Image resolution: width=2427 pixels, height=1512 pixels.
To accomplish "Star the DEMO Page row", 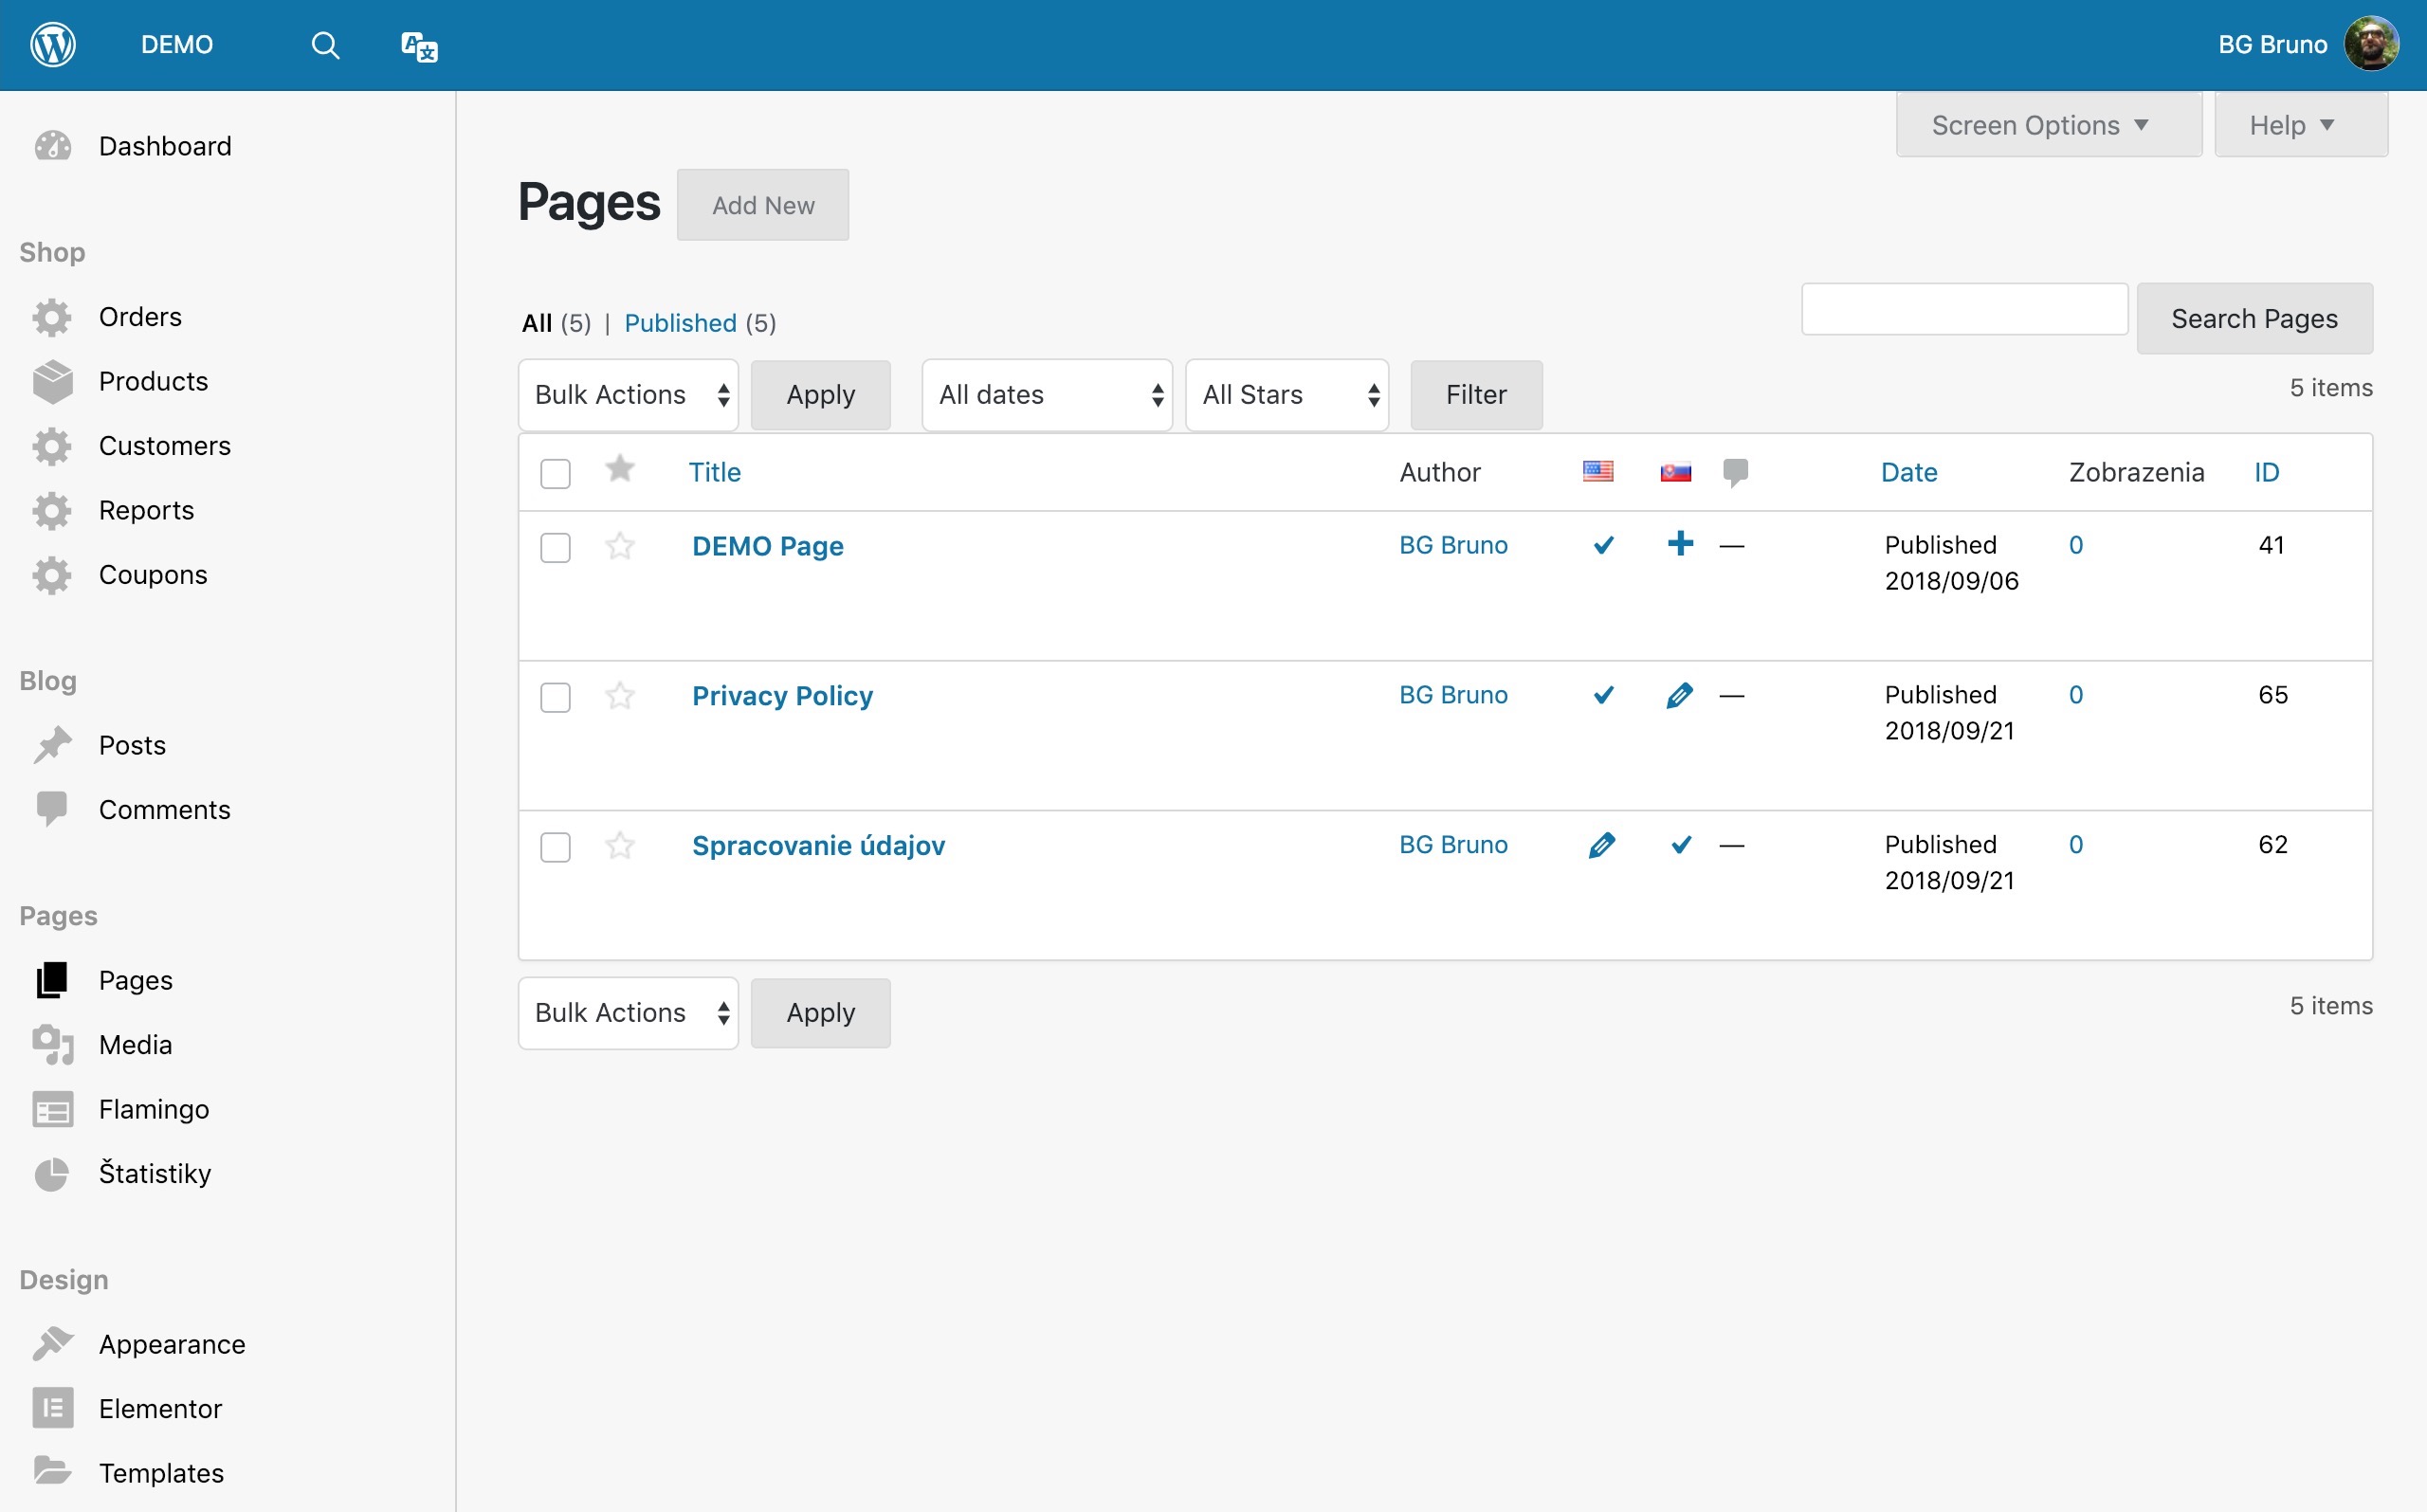I will click(620, 546).
